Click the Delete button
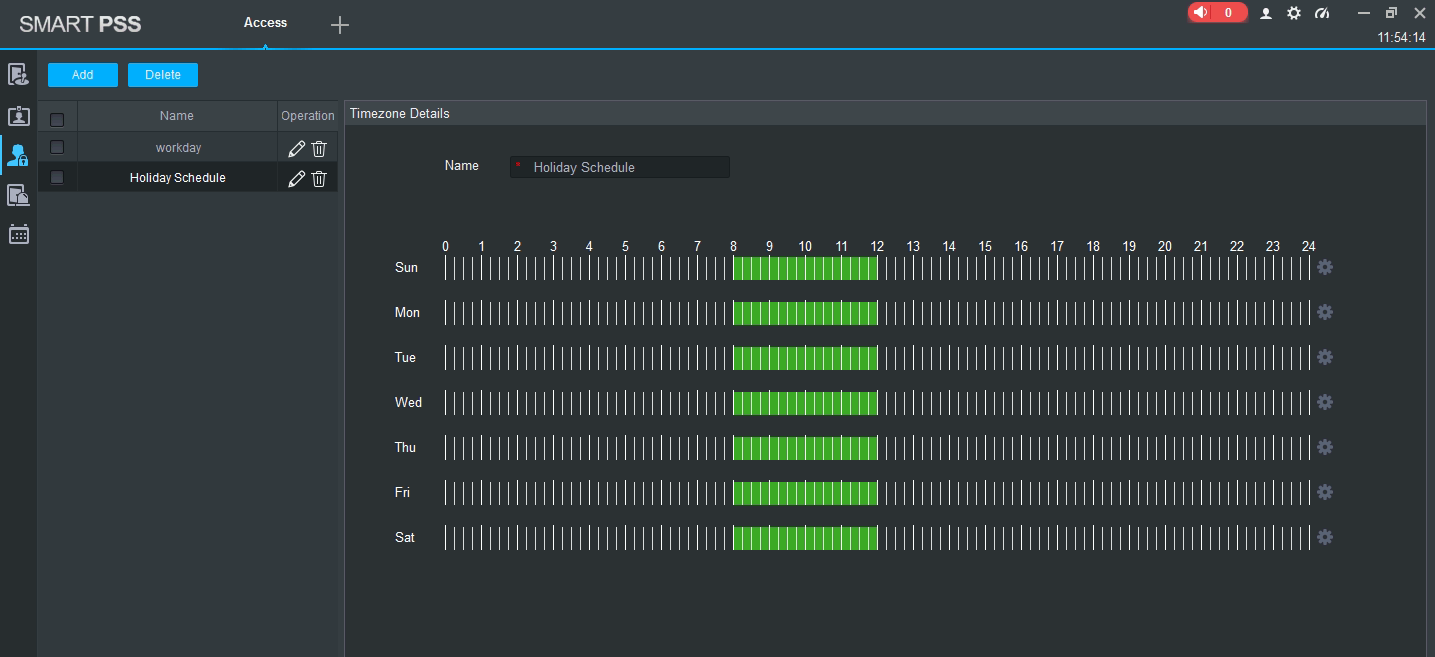This screenshot has height=657, width=1435. click(163, 75)
